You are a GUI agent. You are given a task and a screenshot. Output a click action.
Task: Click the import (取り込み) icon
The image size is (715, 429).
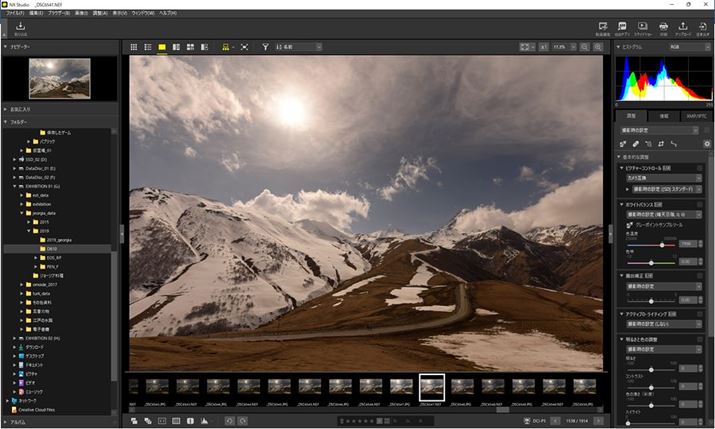point(20,28)
